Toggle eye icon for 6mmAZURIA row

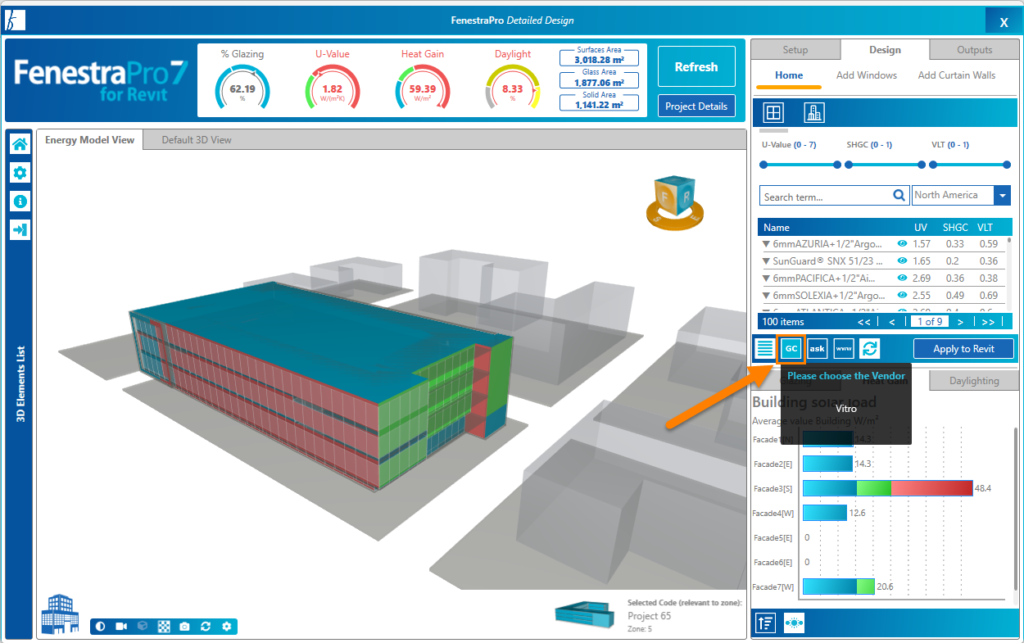point(902,243)
